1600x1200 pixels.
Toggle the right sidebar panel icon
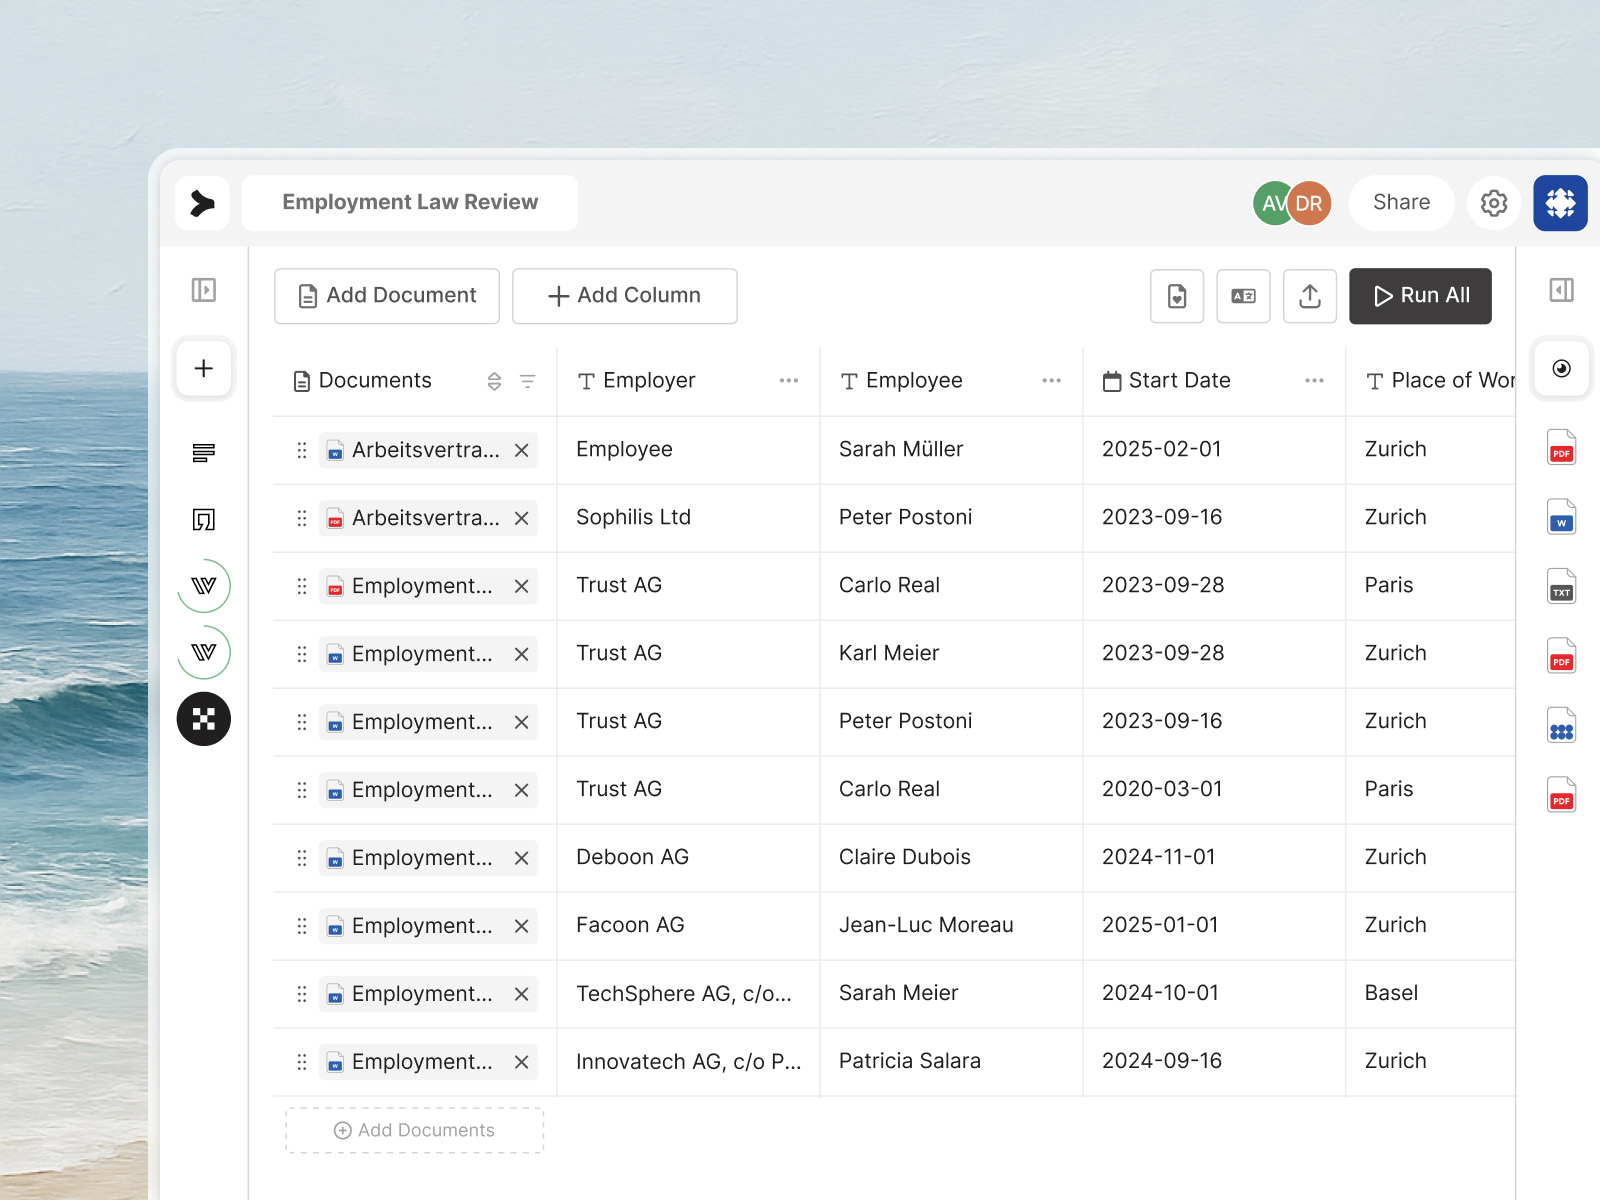[1561, 290]
